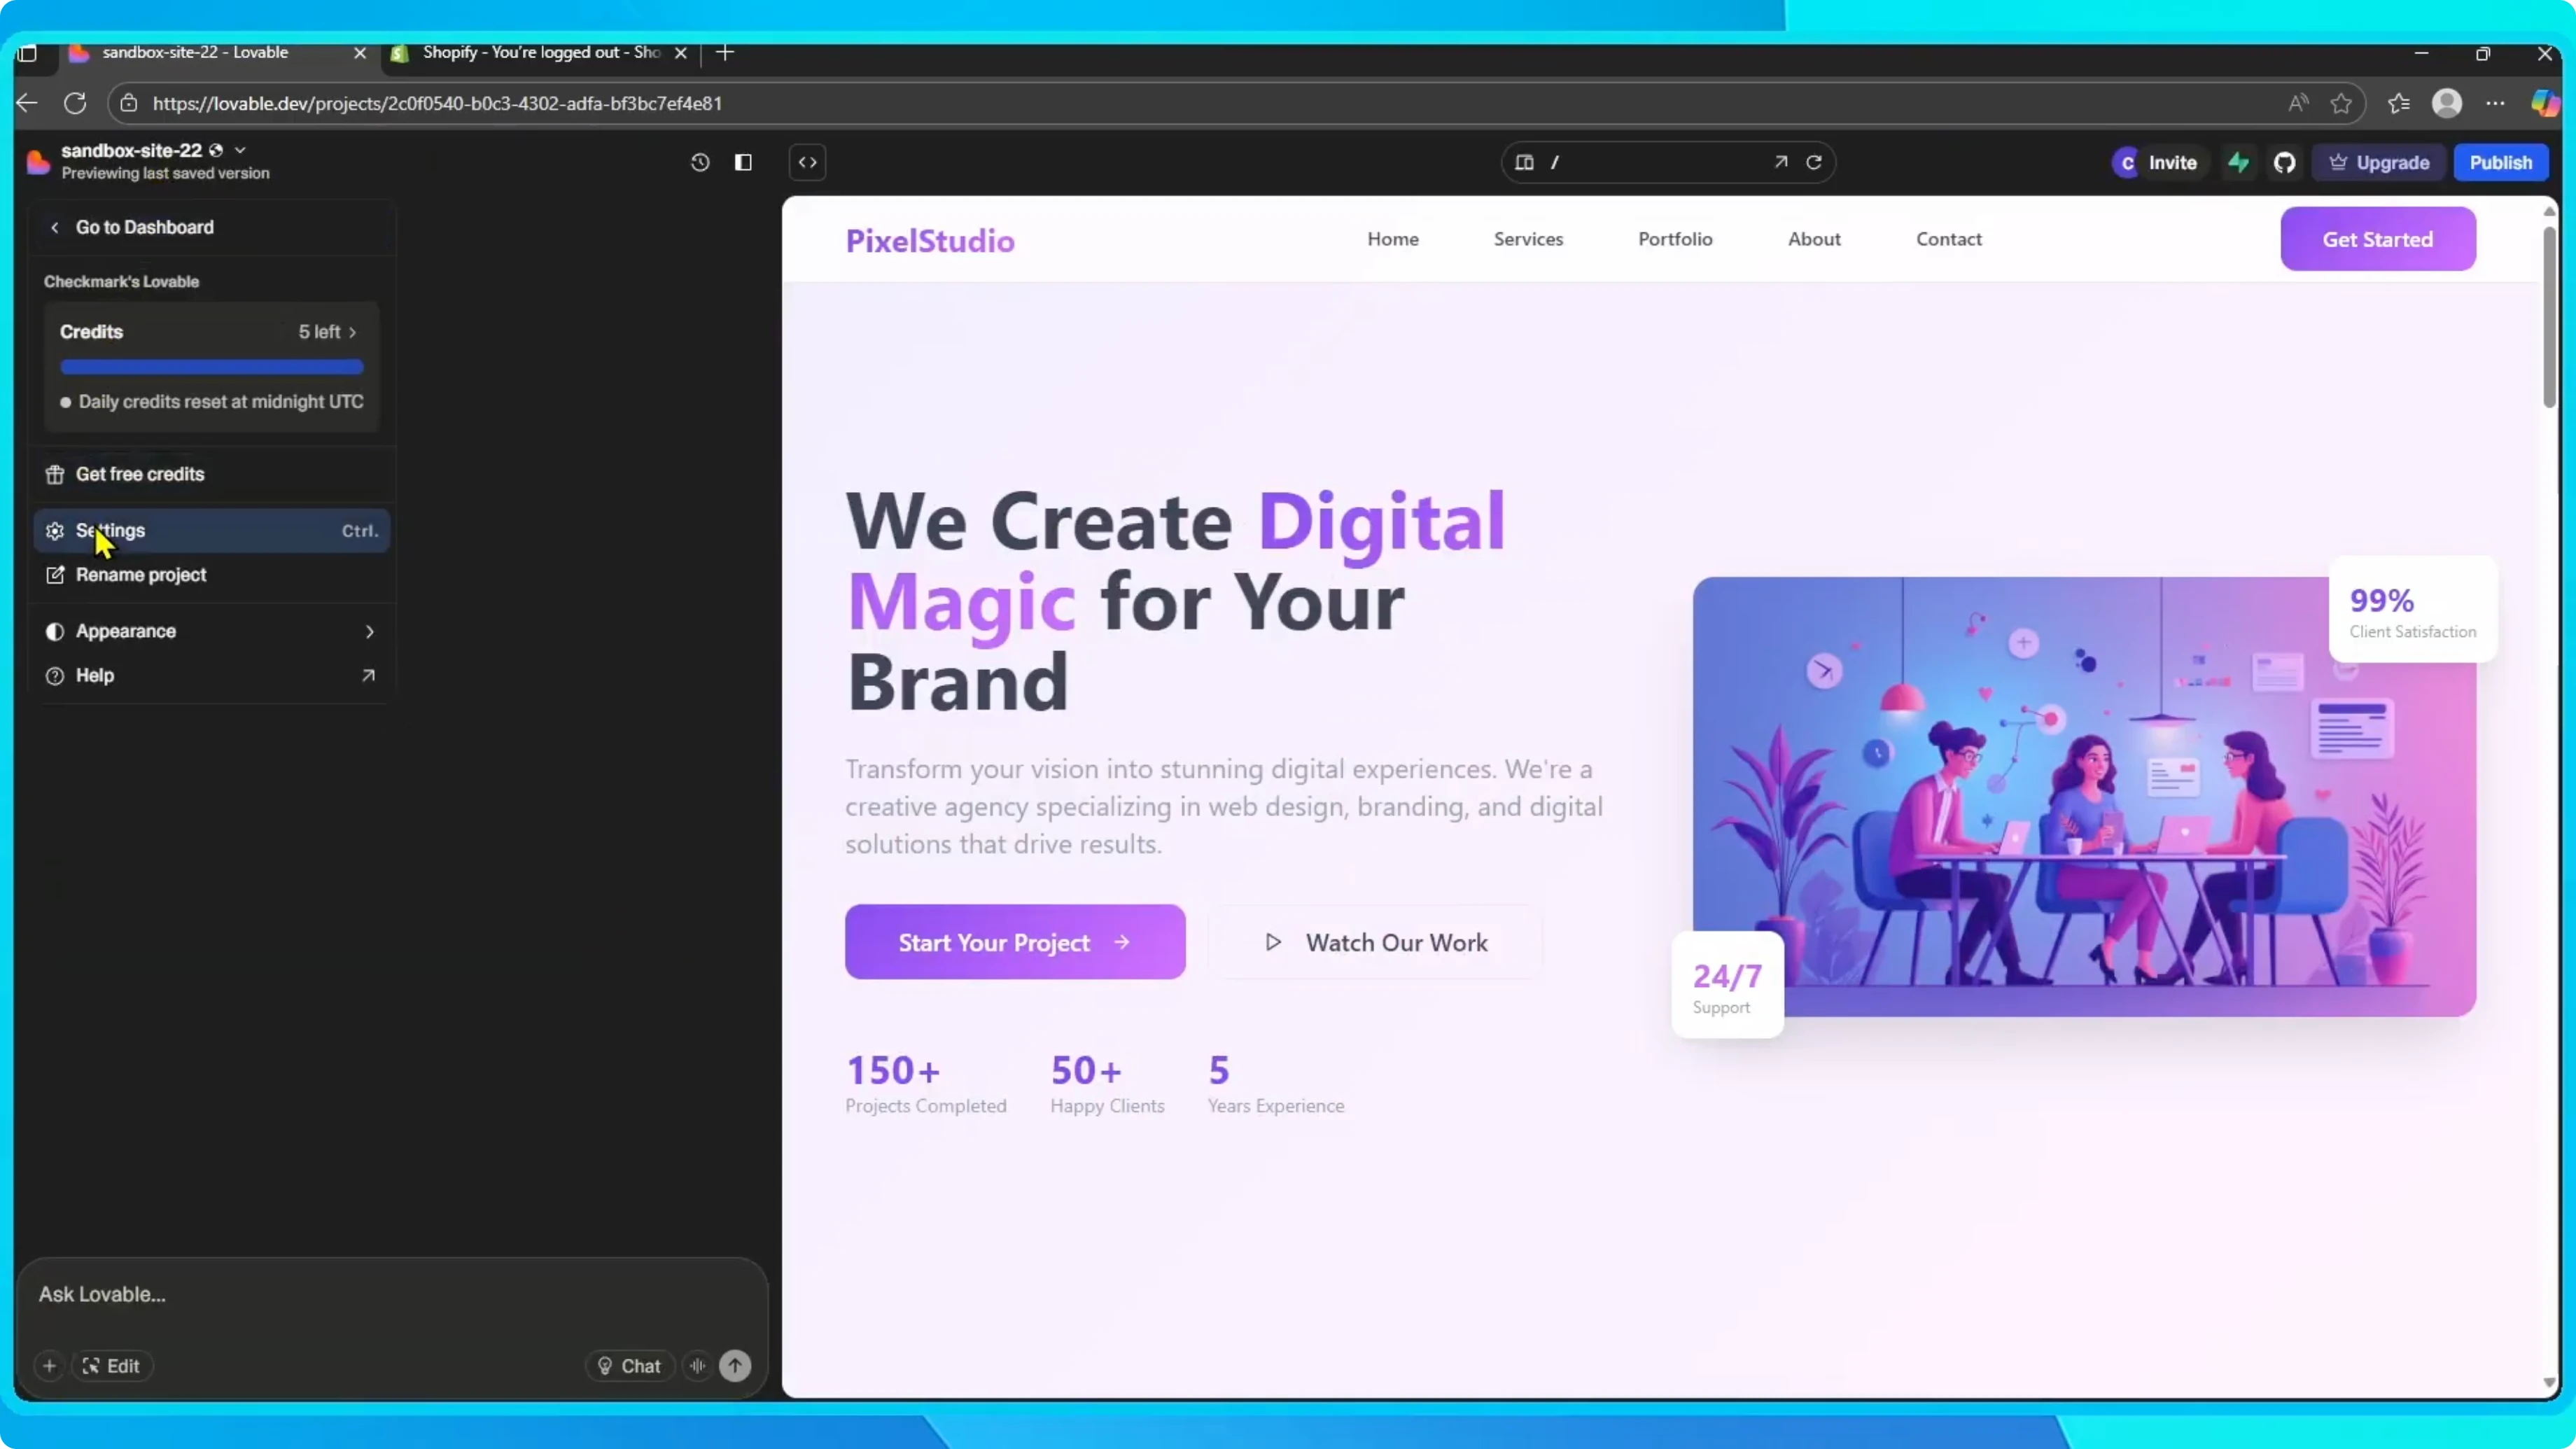Click the browser address bar URL
The image size is (2576, 1449).
coord(437,104)
